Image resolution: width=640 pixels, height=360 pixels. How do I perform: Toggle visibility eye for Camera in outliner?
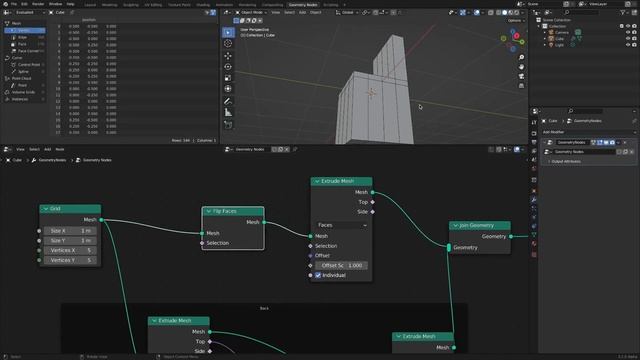pos(628,32)
